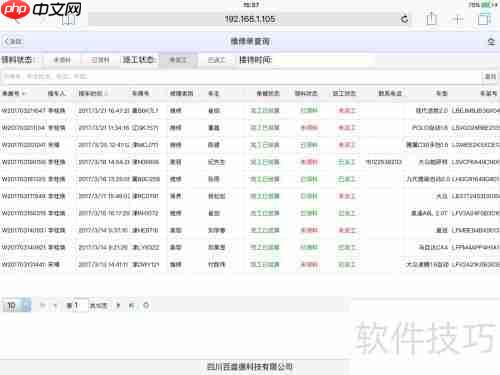Viewport: 500px width, 375px height.
Task: Select the 维修类别 column header
Action: click(181, 93)
